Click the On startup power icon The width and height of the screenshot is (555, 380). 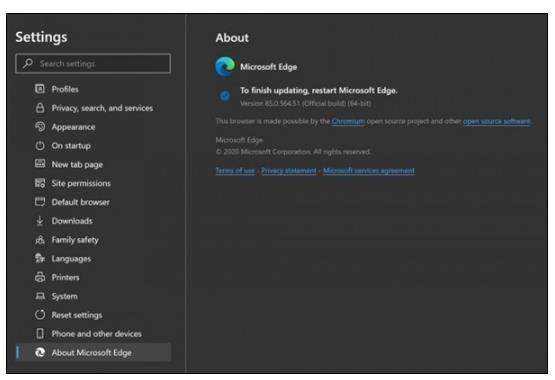tap(40, 145)
